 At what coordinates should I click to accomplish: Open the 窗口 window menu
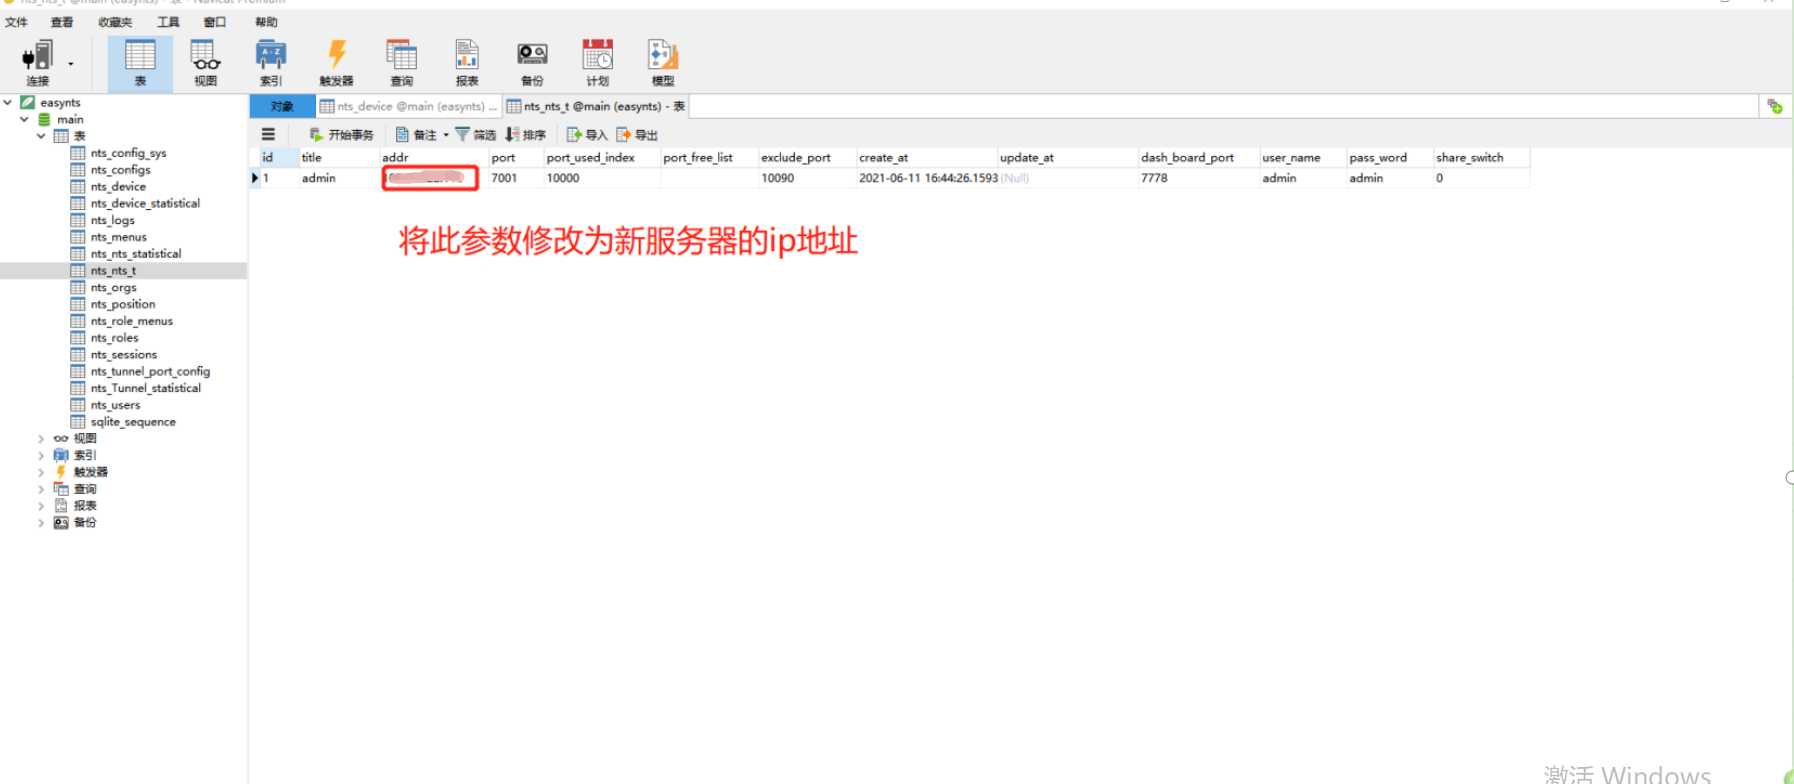(x=215, y=22)
